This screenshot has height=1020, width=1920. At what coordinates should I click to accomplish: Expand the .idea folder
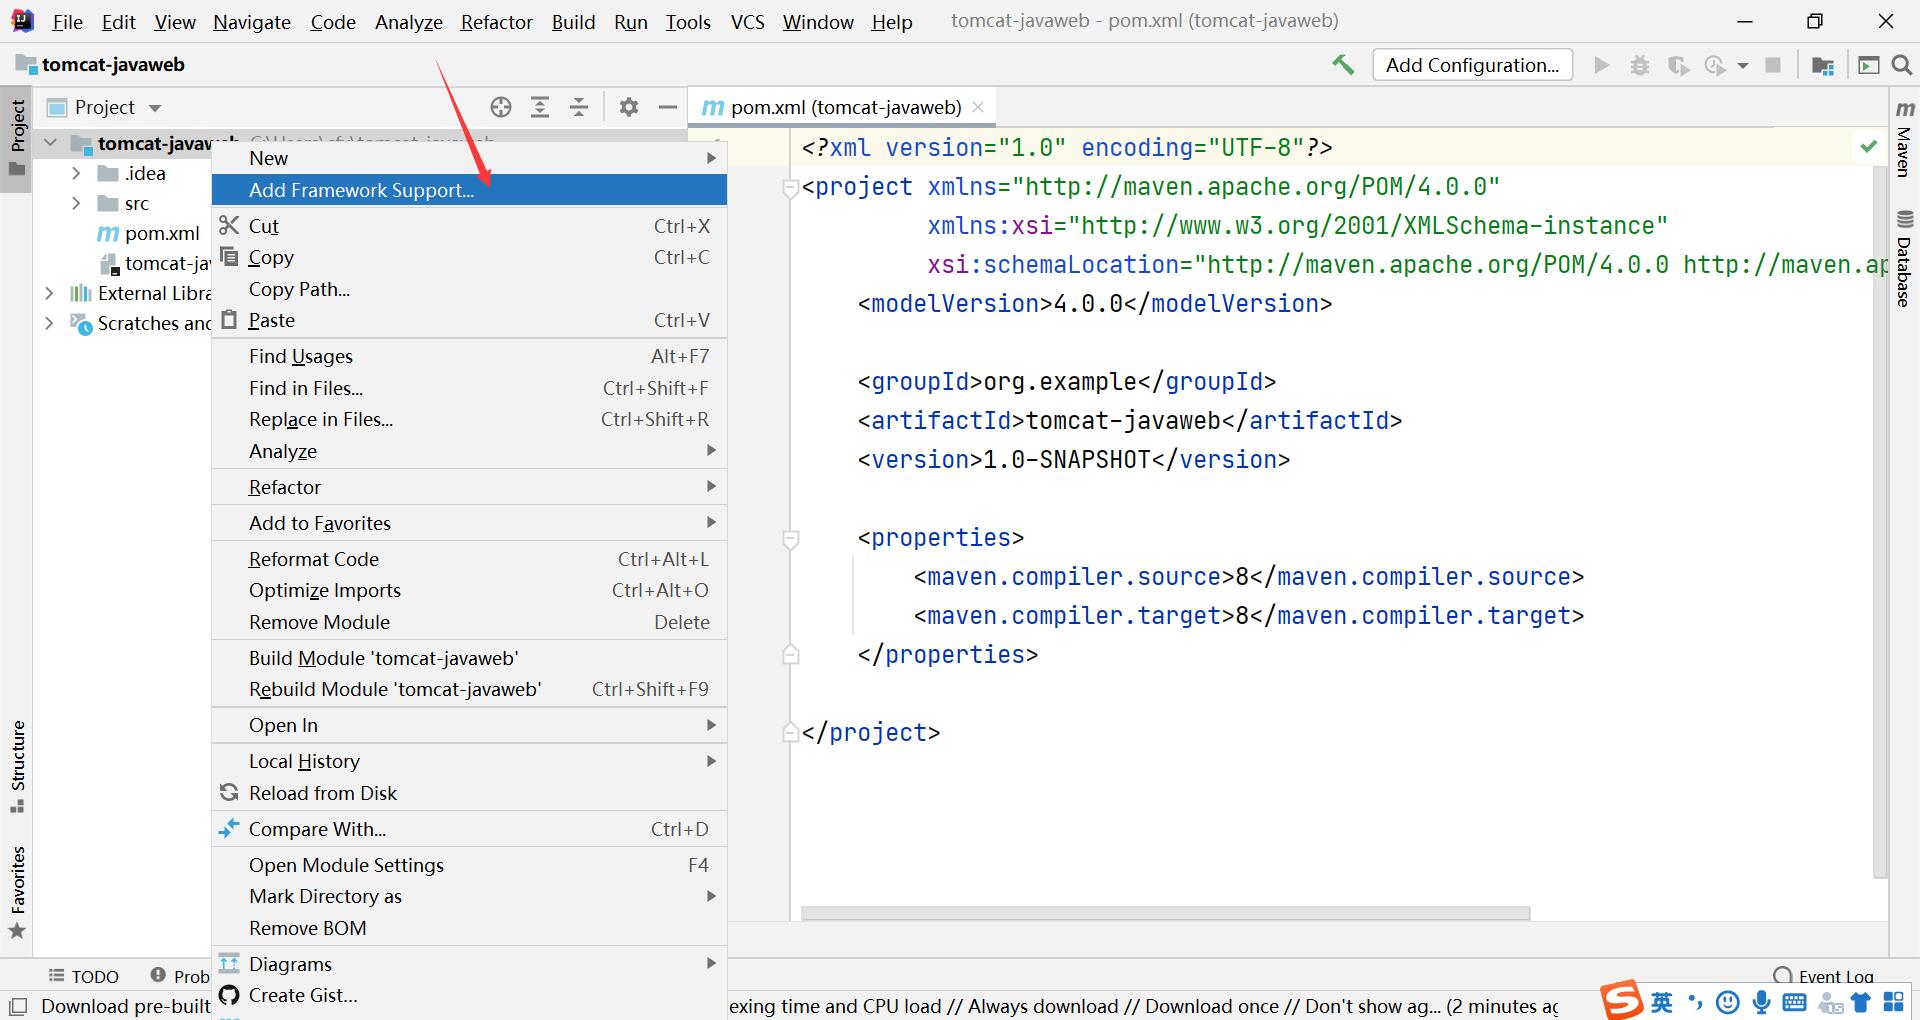point(76,173)
